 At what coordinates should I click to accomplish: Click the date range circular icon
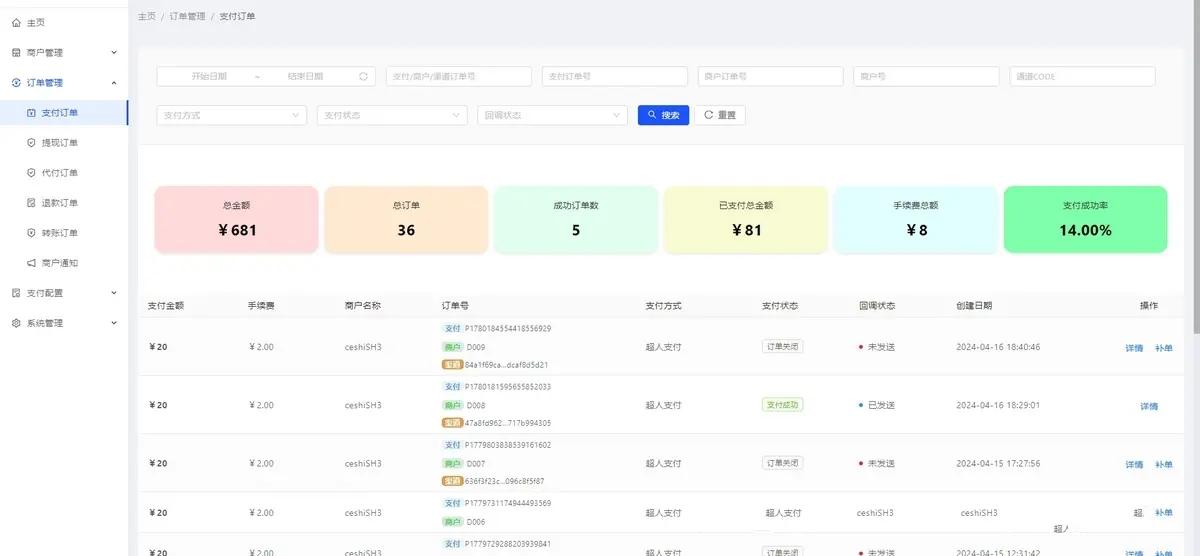pos(364,76)
